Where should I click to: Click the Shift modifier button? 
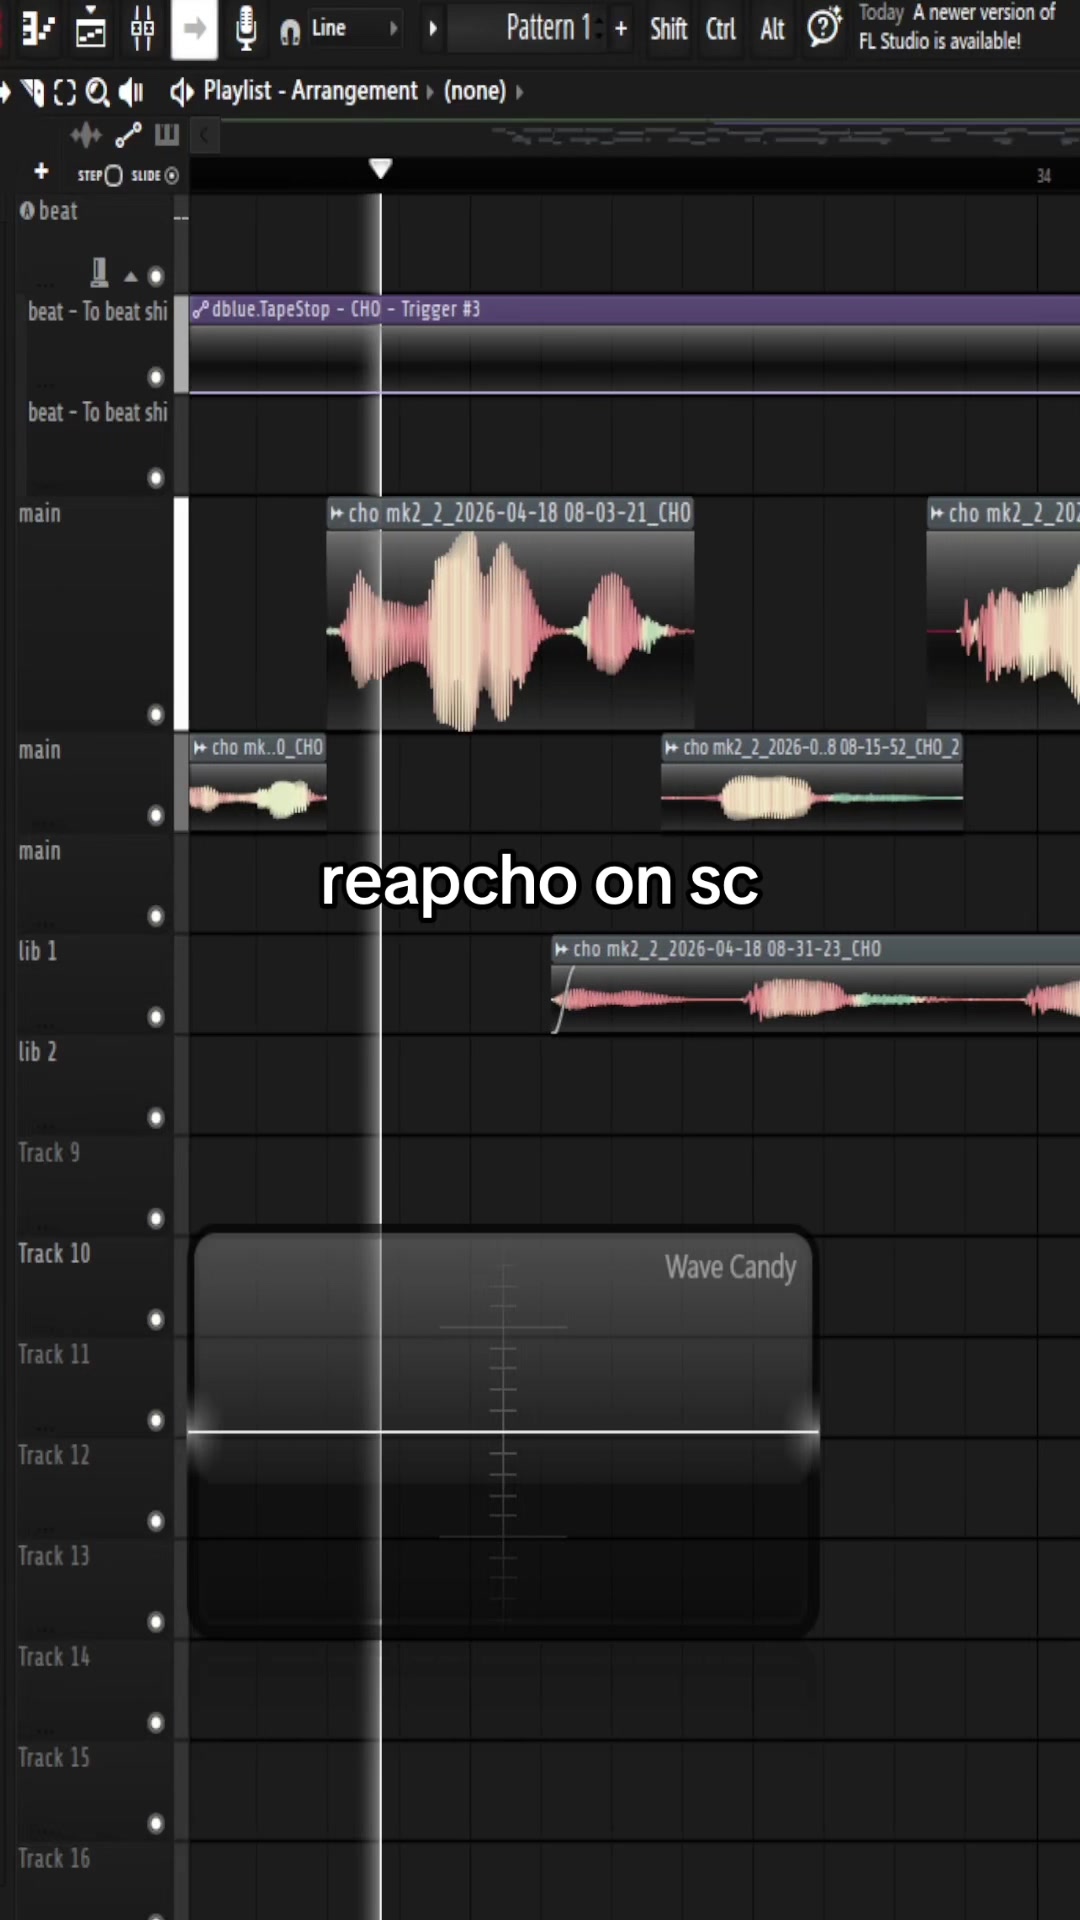pyautogui.click(x=668, y=29)
